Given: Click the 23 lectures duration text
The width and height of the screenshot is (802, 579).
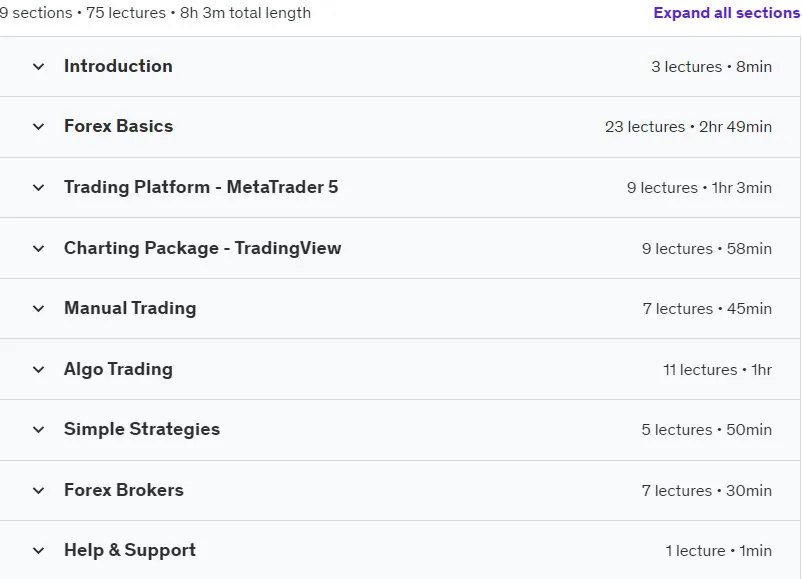Looking at the screenshot, I should [x=688, y=126].
